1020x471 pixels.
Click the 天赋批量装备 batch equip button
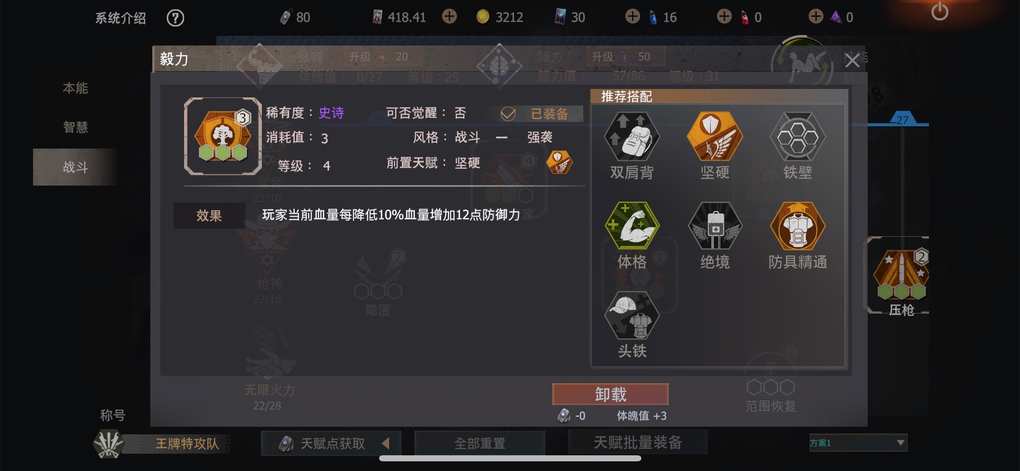click(x=638, y=443)
